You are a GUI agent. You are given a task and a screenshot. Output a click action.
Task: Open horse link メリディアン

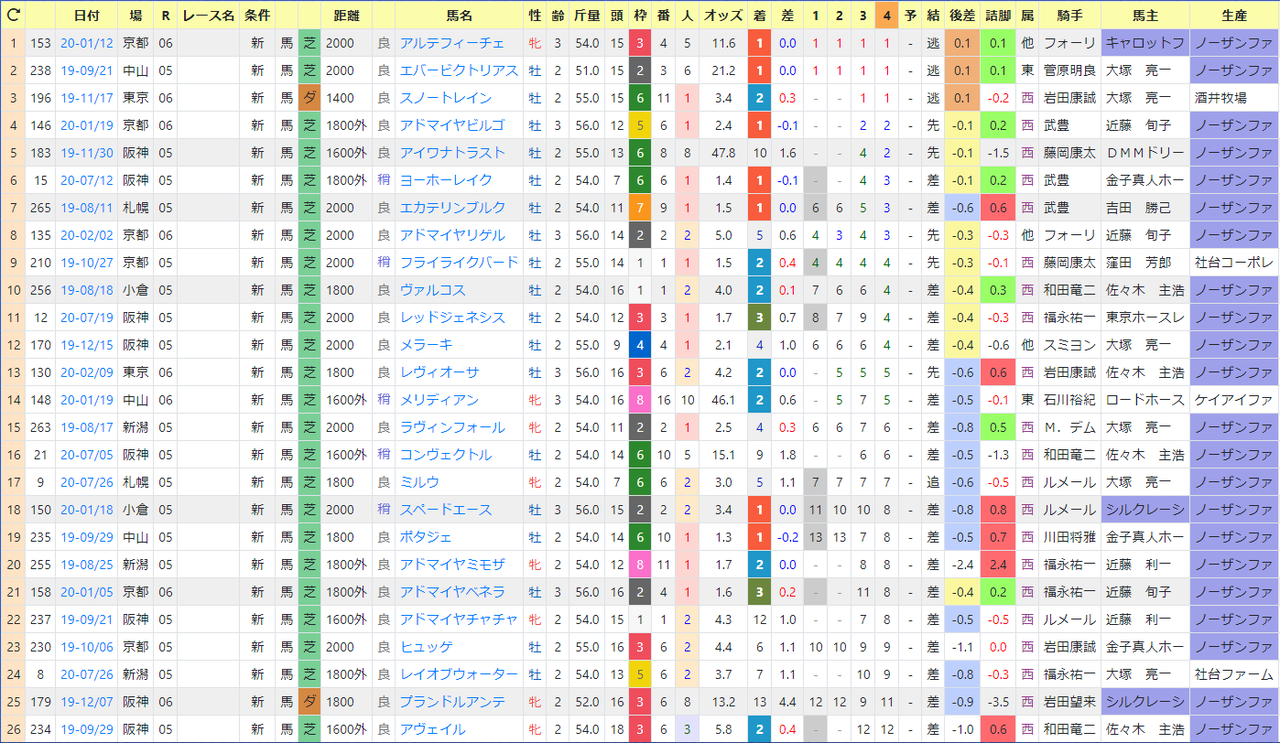(x=439, y=400)
